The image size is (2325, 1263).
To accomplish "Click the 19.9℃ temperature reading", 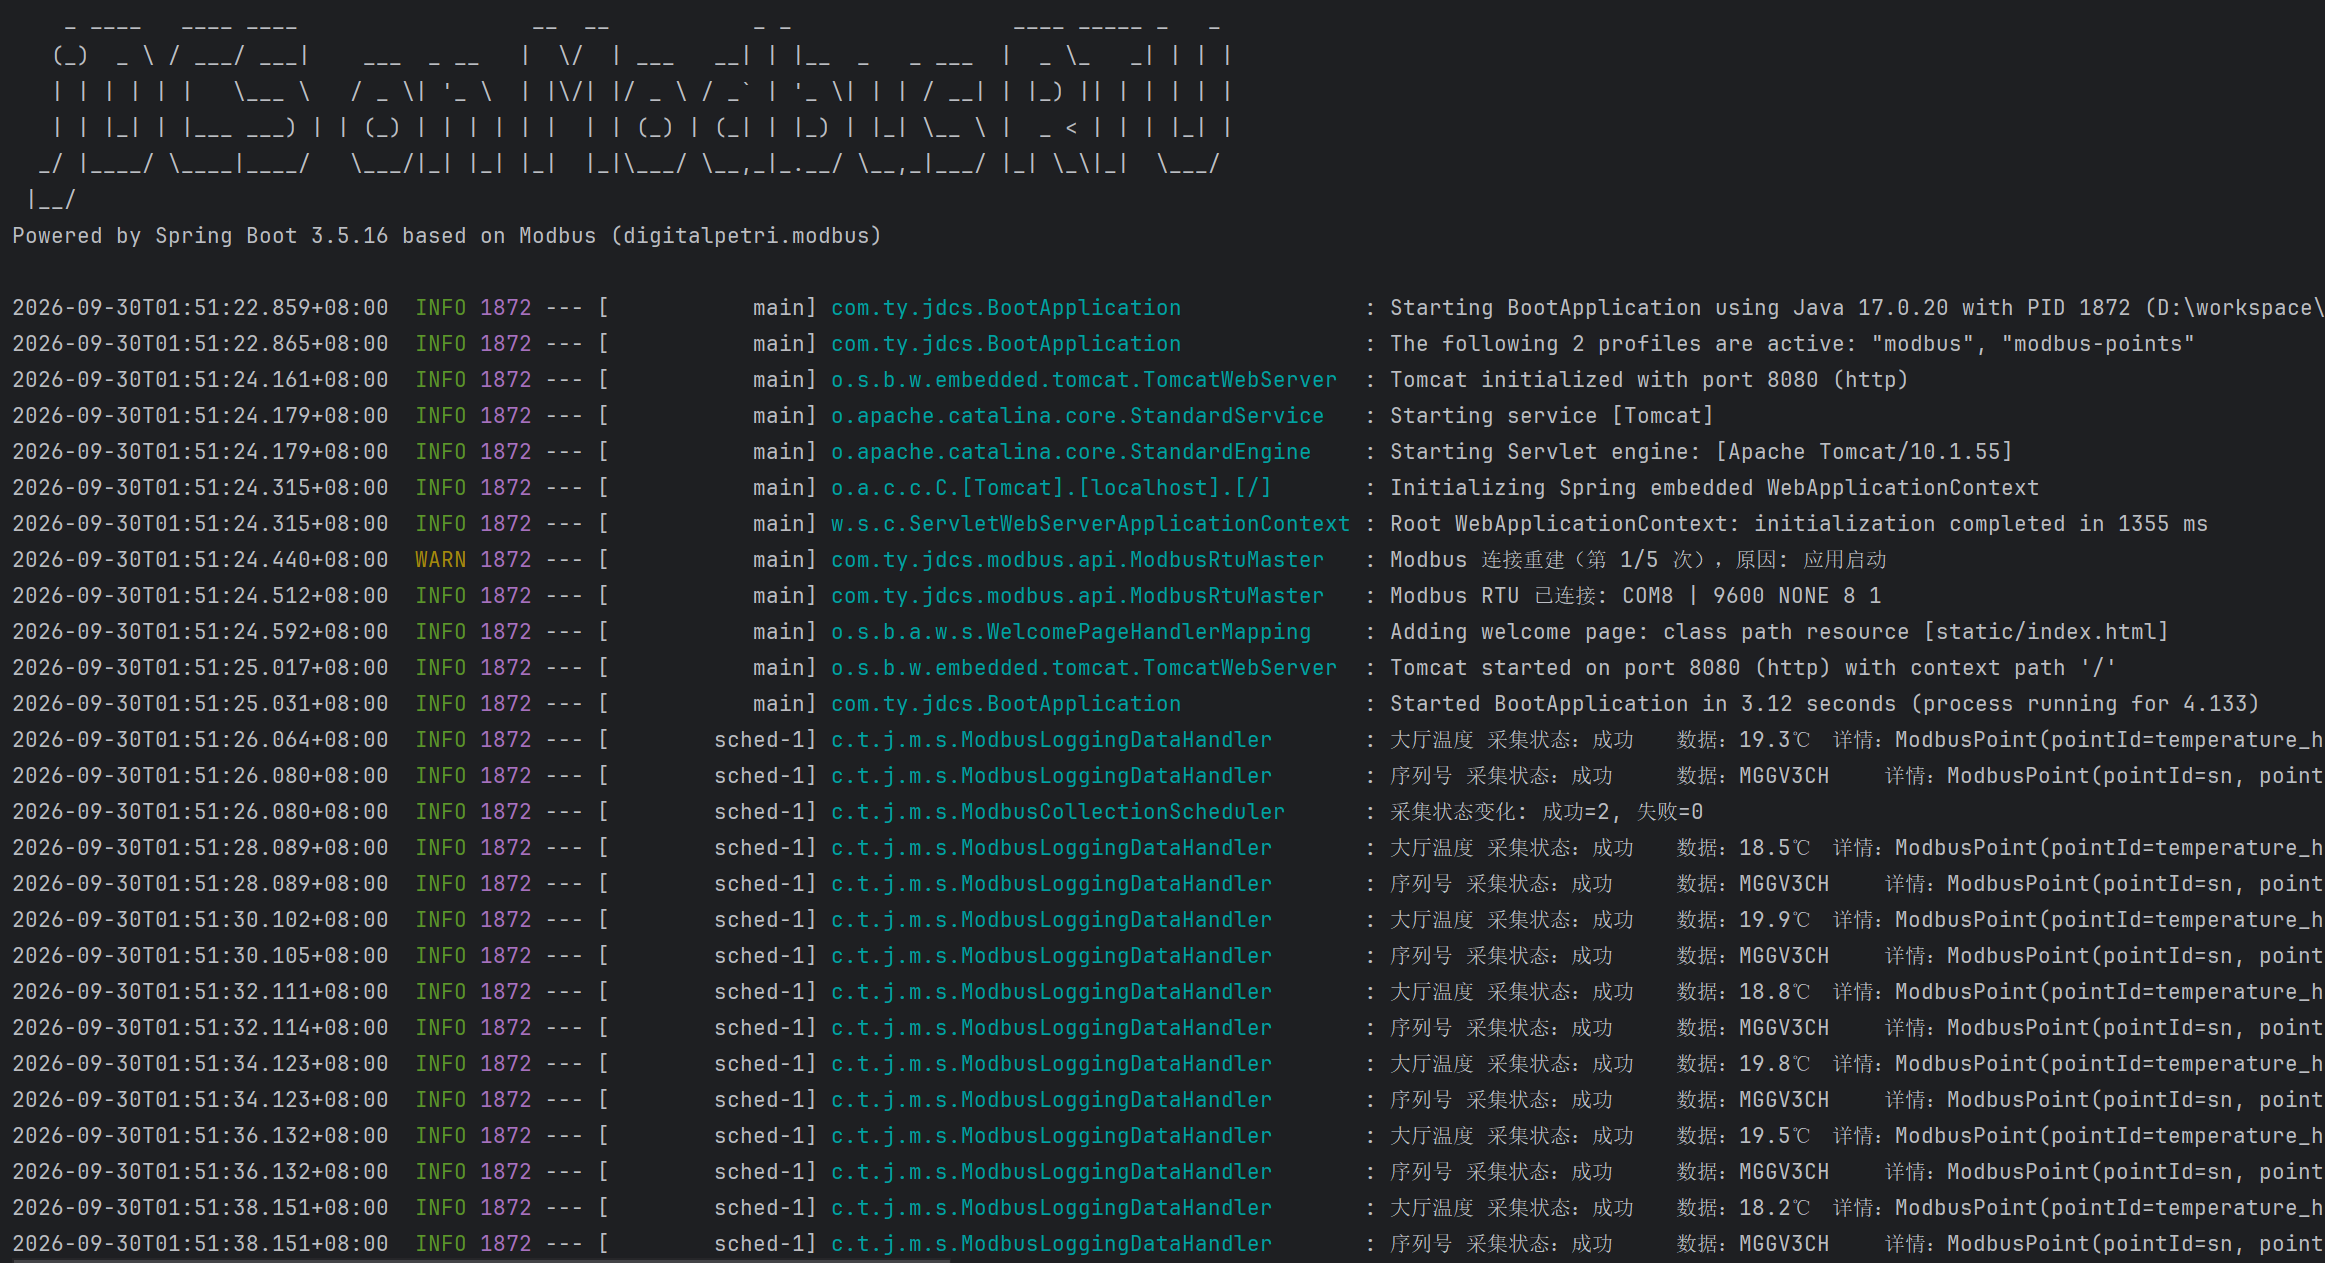I will (x=1775, y=920).
